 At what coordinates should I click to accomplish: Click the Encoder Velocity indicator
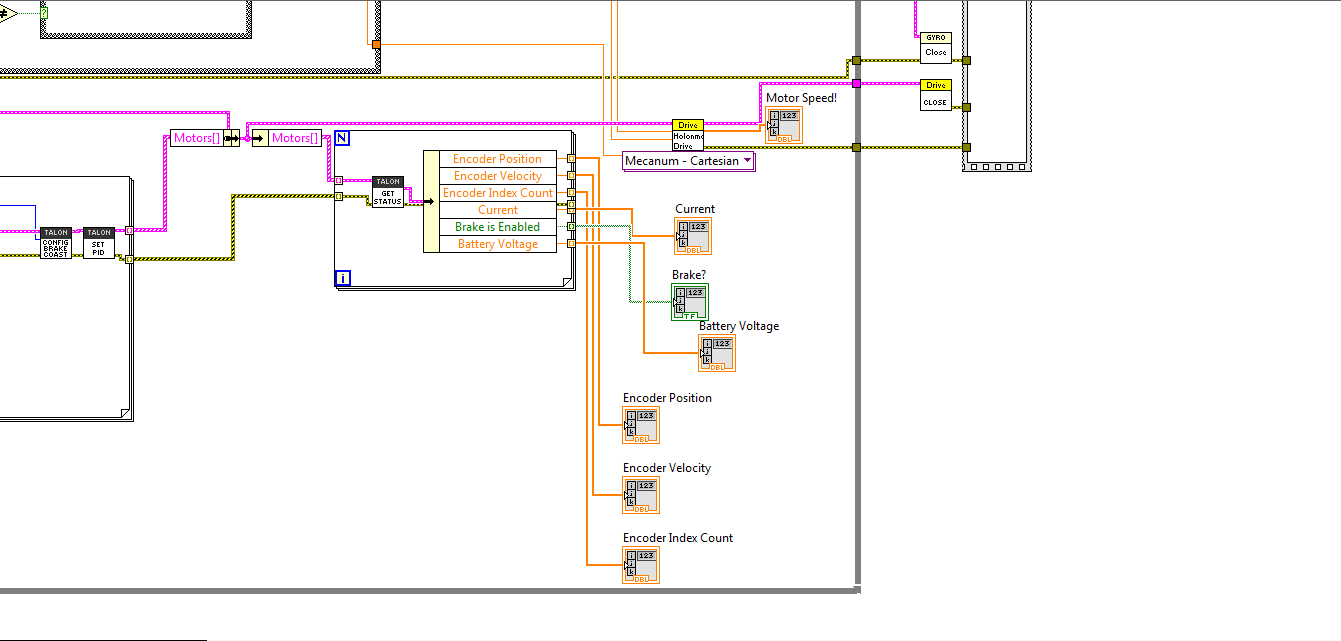[640, 494]
